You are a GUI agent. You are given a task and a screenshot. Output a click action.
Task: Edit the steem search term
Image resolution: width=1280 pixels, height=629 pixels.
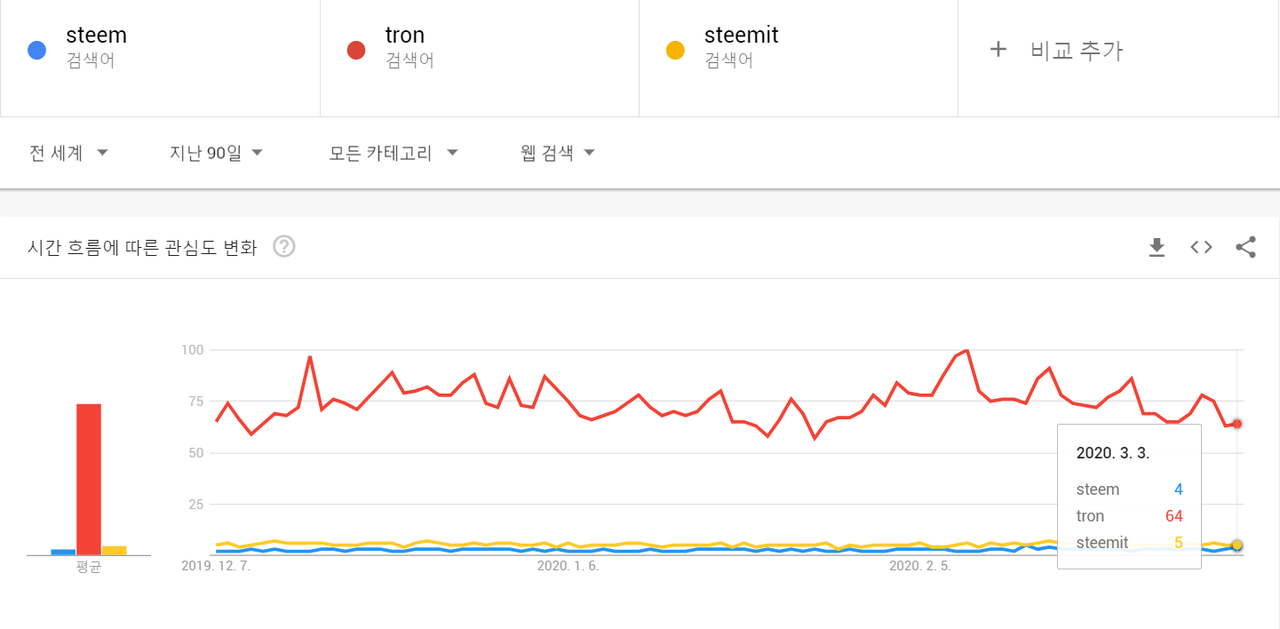coord(96,36)
